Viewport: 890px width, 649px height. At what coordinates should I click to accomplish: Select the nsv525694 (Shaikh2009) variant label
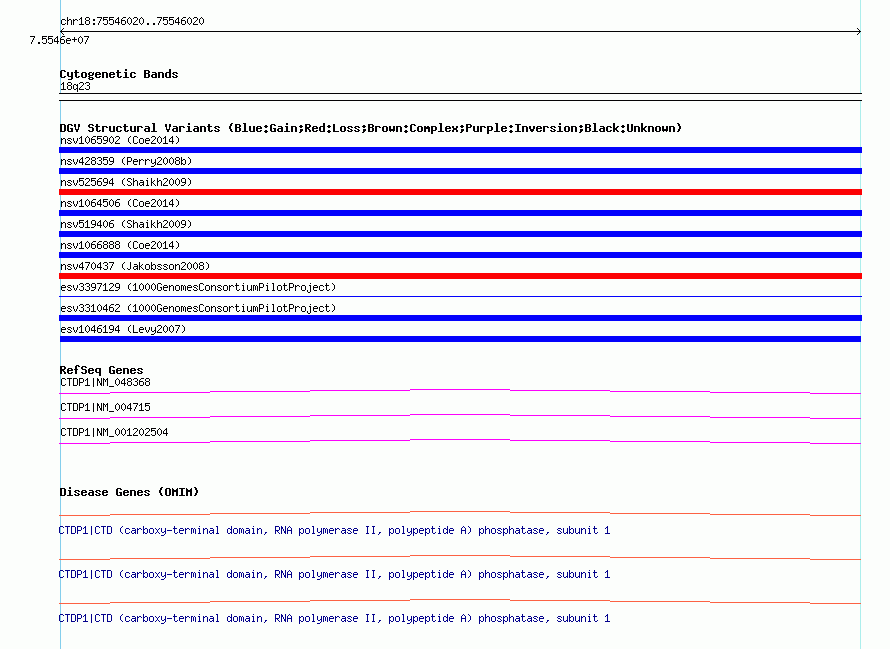pos(126,182)
